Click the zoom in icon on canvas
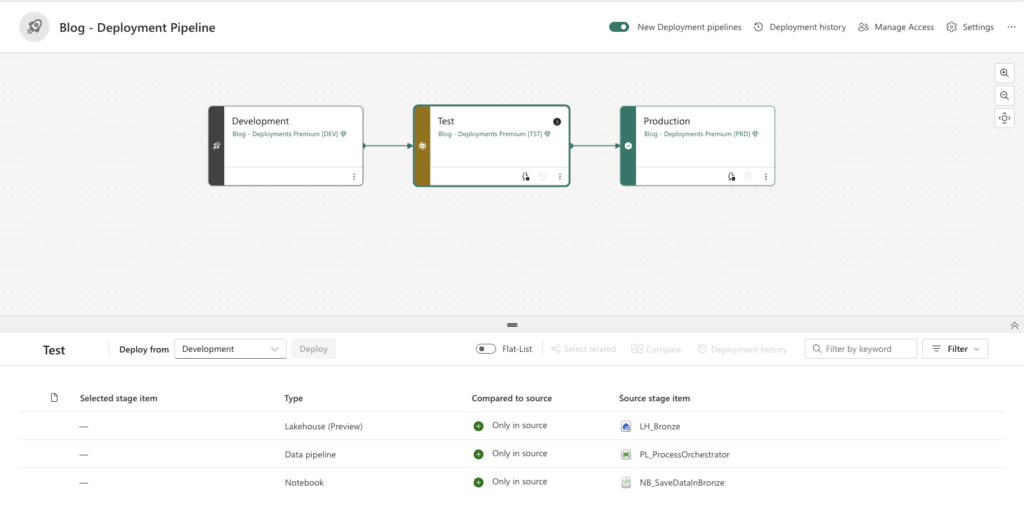Viewport: 1024px width, 505px height. click(1004, 73)
